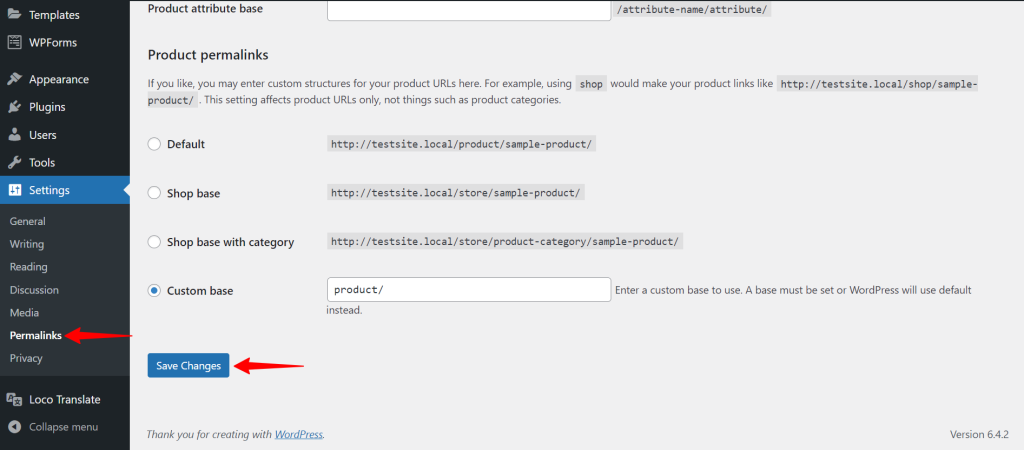Choose Shop base with category option
The width and height of the screenshot is (1024, 450).
pos(154,242)
